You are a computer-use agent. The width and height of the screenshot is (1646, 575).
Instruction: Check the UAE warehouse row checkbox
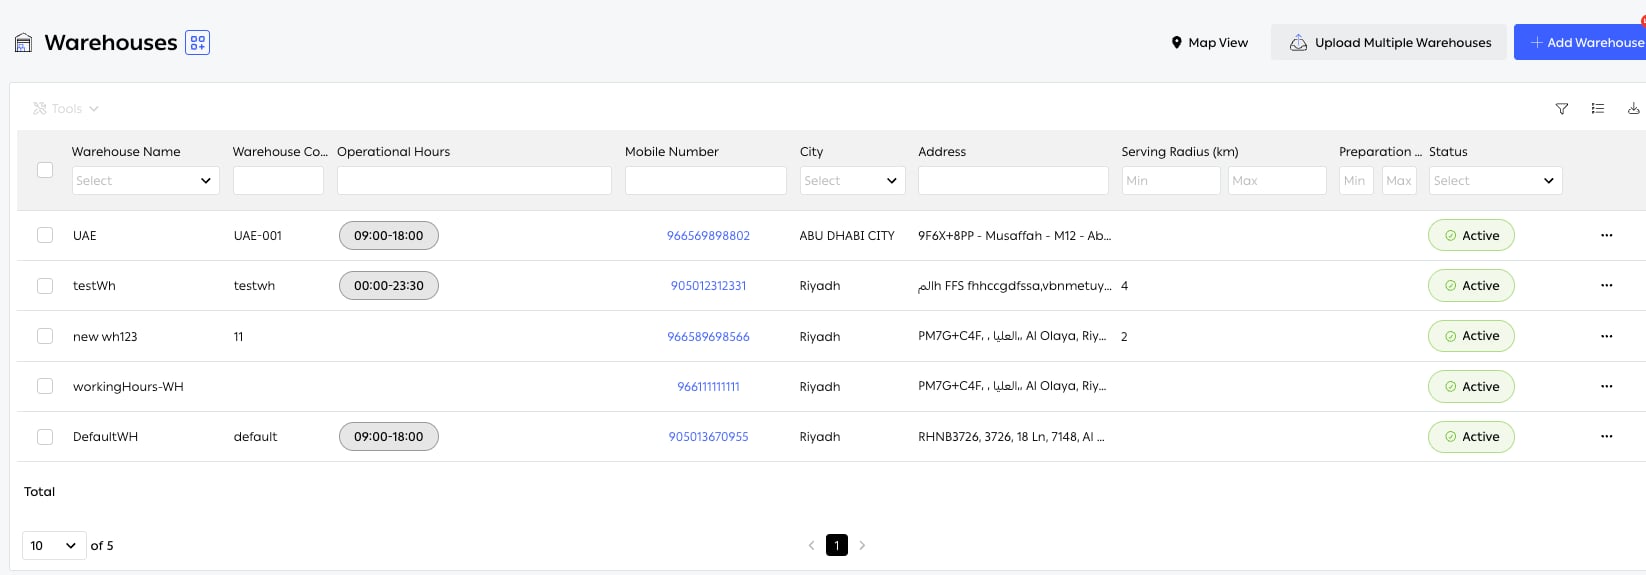point(45,235)
